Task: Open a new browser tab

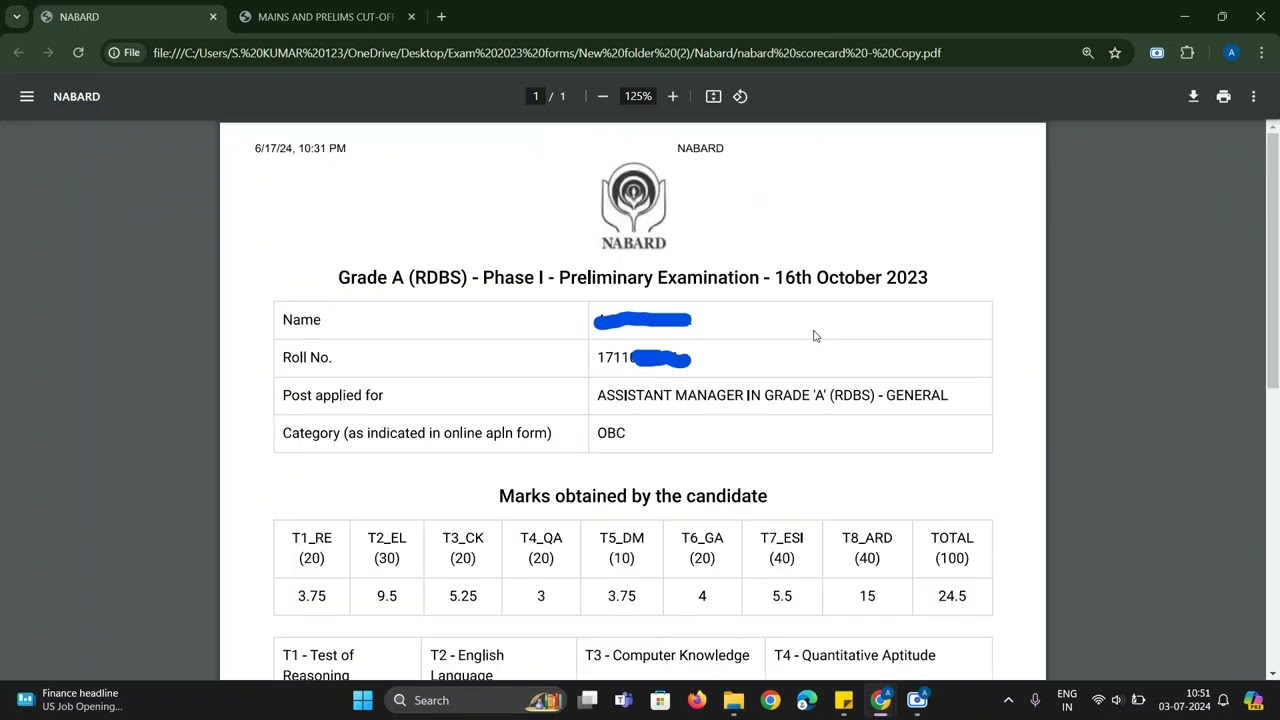Action: [441, 17]
